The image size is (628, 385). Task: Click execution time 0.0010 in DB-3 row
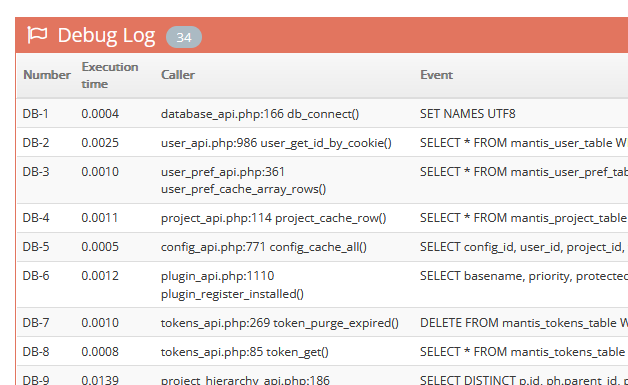[x=100, y=172]
